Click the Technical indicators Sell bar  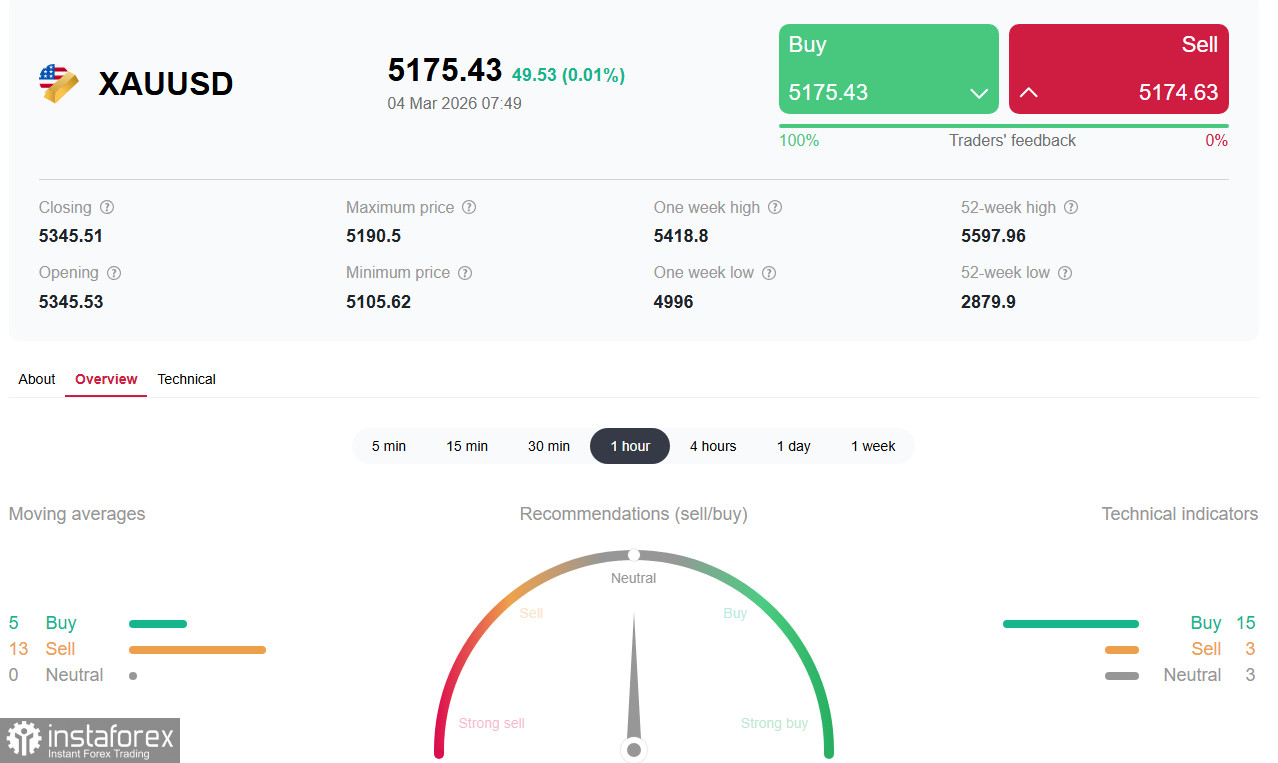tap(1122, 650)
